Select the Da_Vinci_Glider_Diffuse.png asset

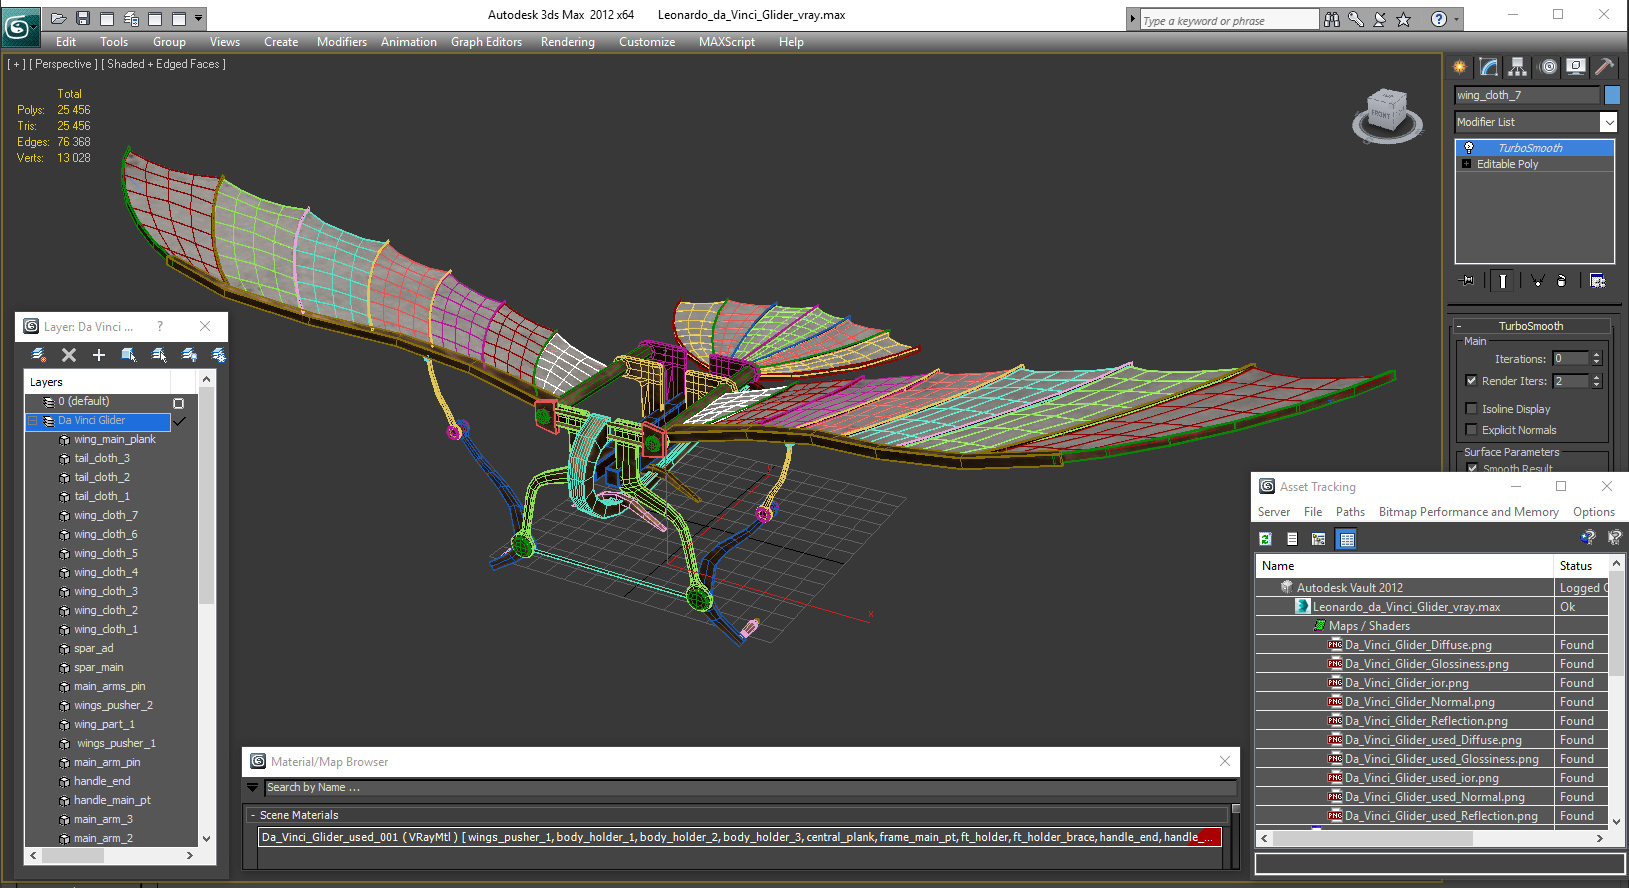(x=1418, y=645)
